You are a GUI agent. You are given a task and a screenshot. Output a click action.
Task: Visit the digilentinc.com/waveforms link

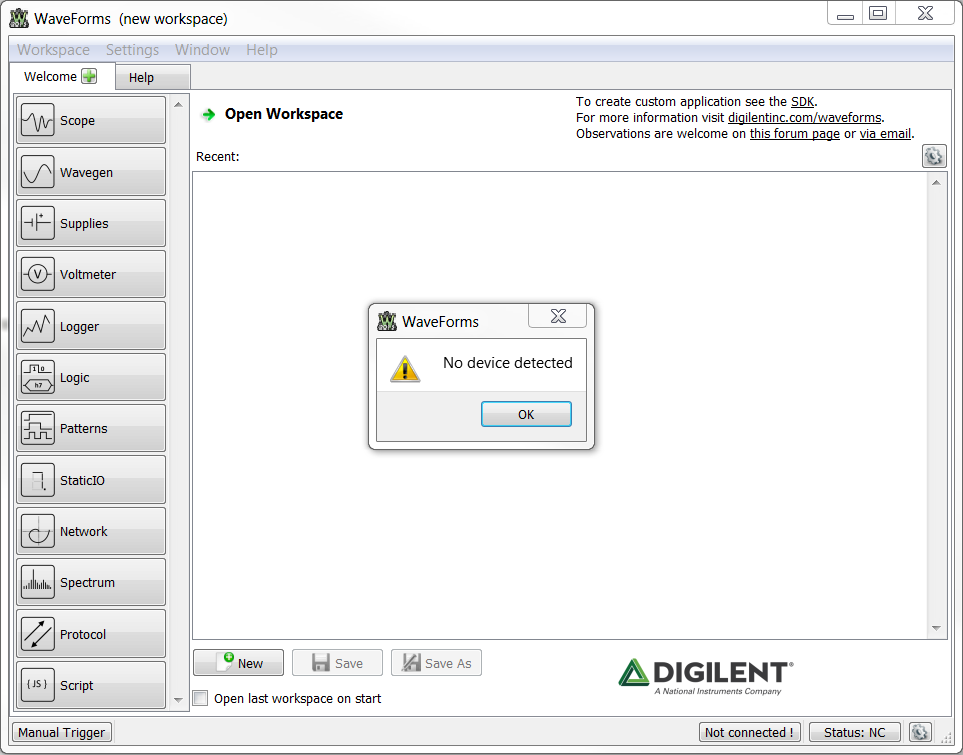[x=805, y=117]
